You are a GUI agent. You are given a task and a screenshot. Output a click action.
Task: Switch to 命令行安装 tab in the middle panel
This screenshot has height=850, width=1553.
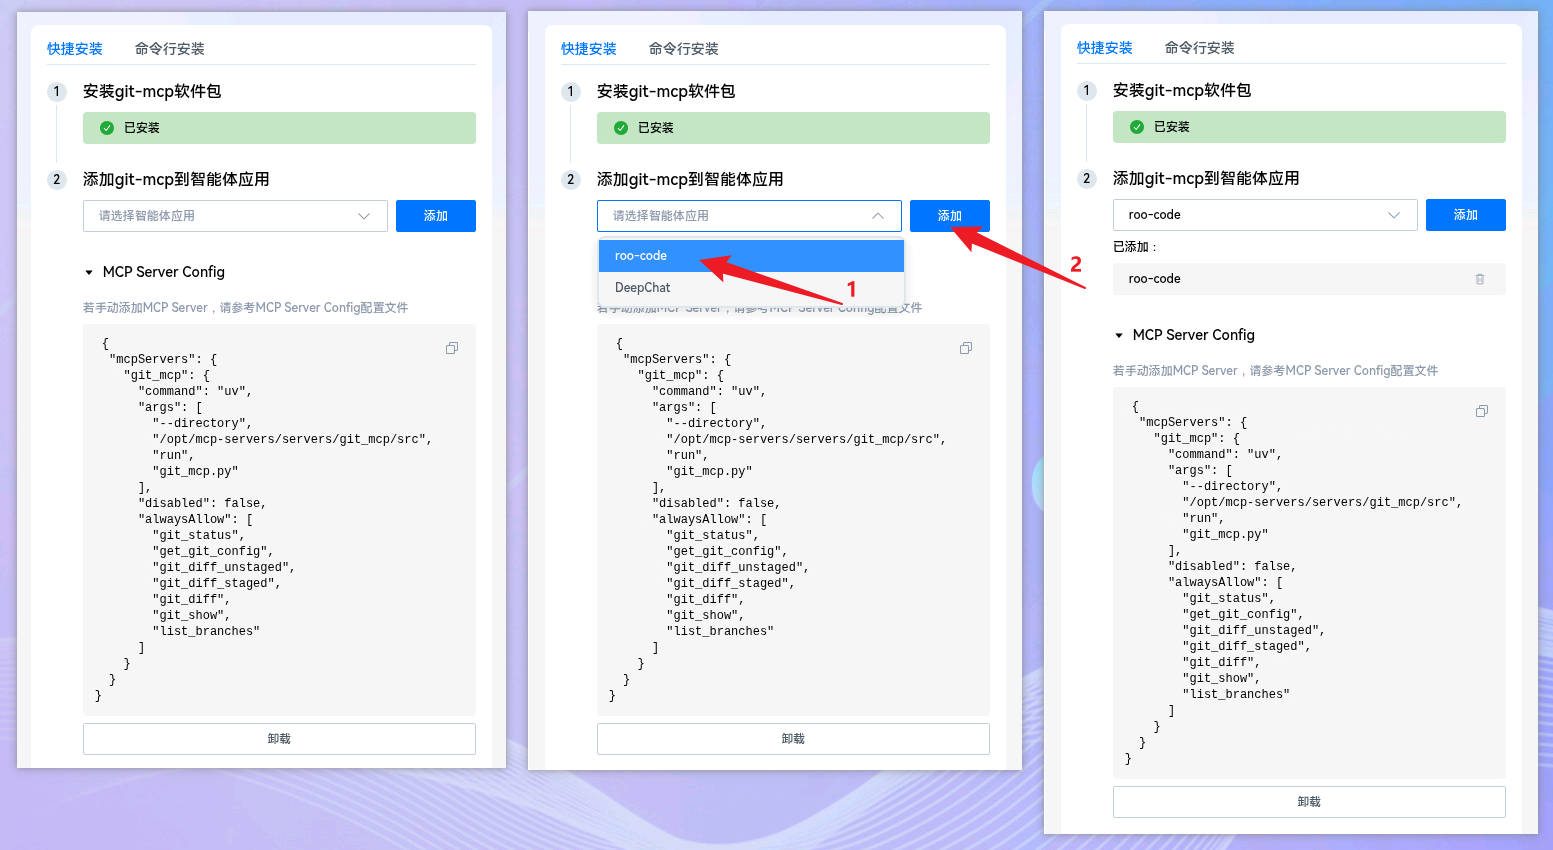[x=683, y=49]
